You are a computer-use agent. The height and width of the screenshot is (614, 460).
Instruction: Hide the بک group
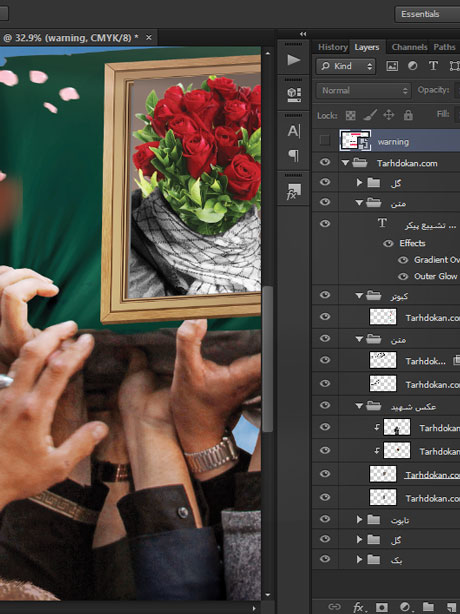325,559
